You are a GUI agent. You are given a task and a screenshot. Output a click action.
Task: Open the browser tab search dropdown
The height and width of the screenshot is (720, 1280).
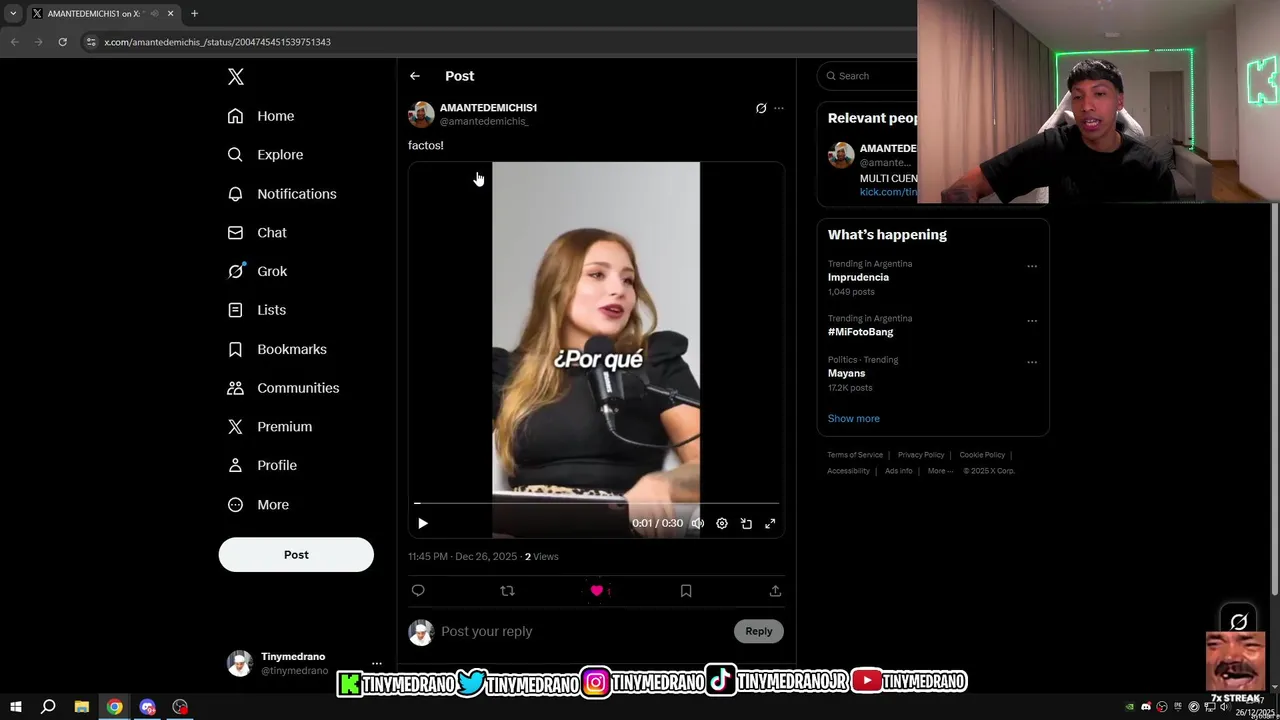13,13
